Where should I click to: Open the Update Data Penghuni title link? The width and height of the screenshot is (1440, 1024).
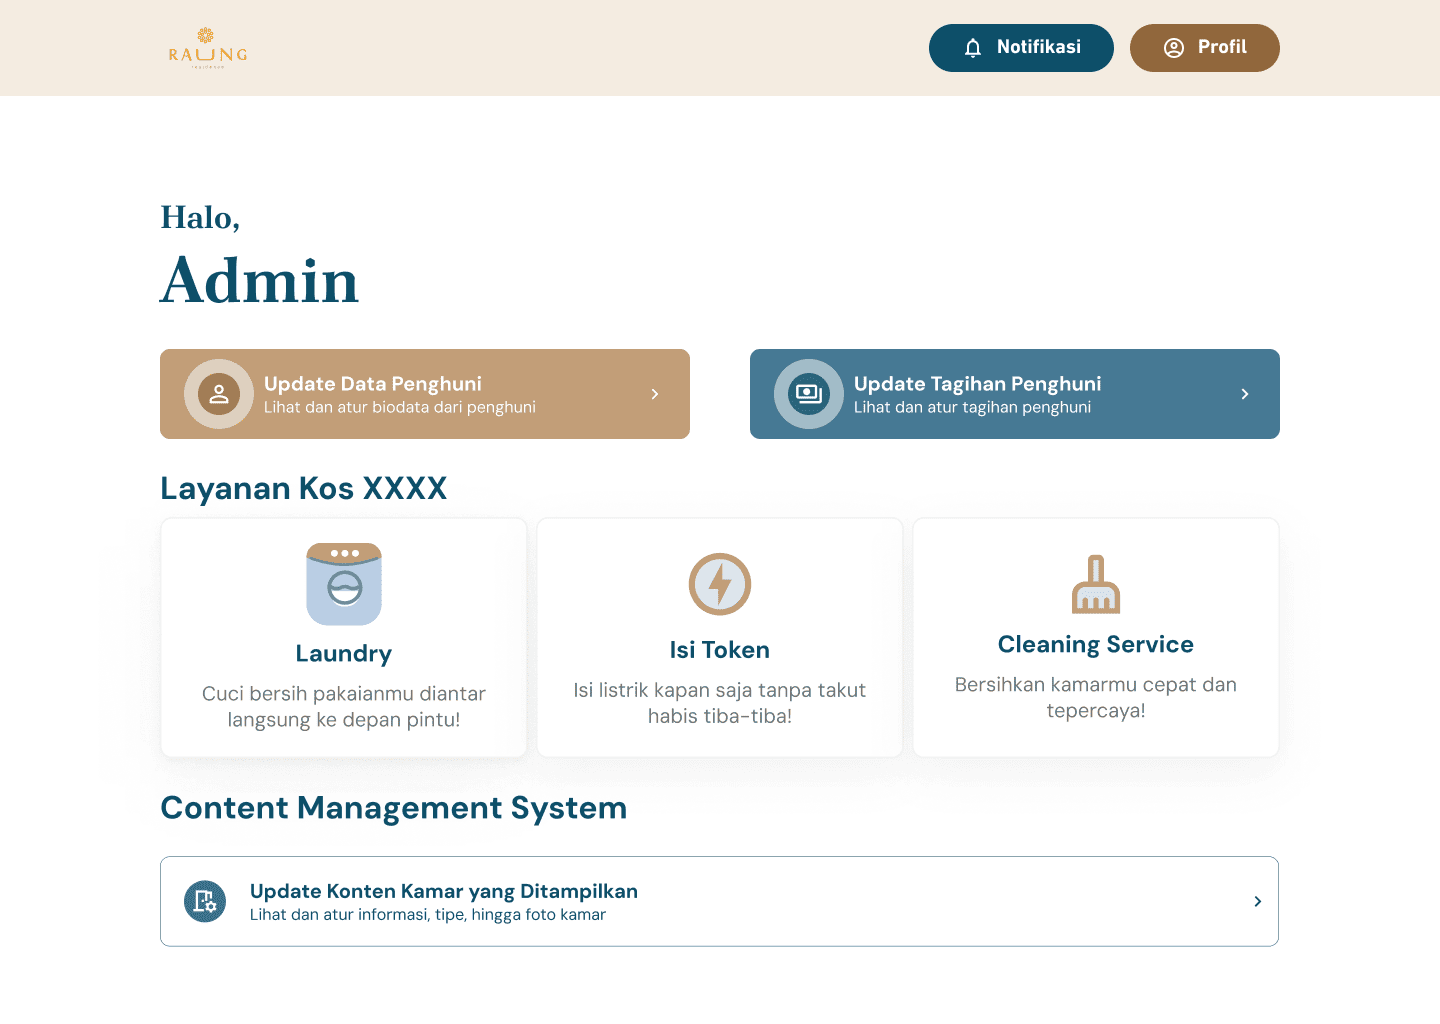tap(372, 384)
